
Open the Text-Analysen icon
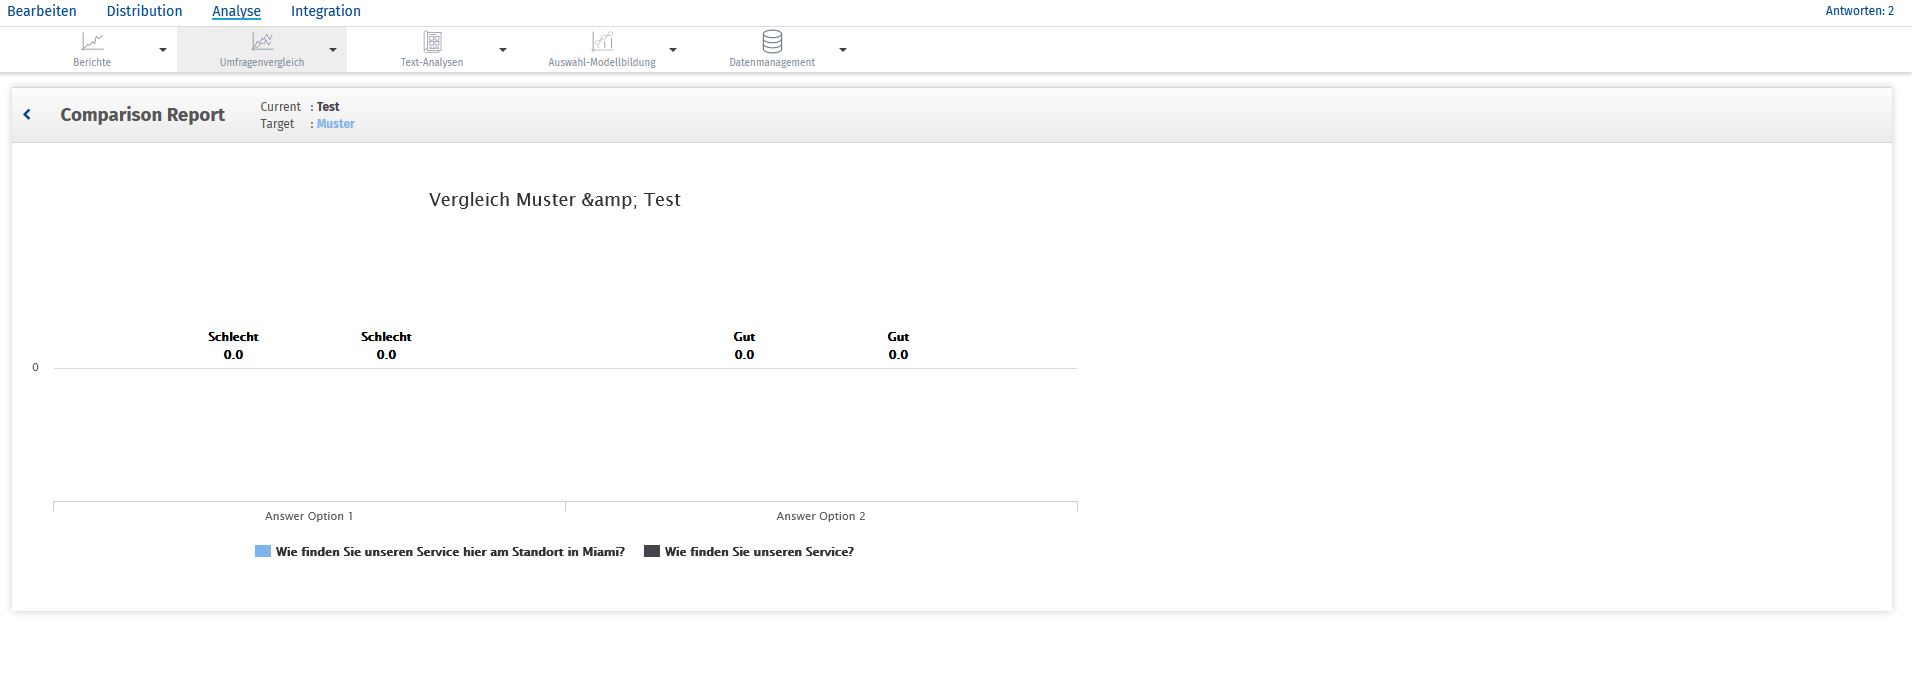pos(432,41)
